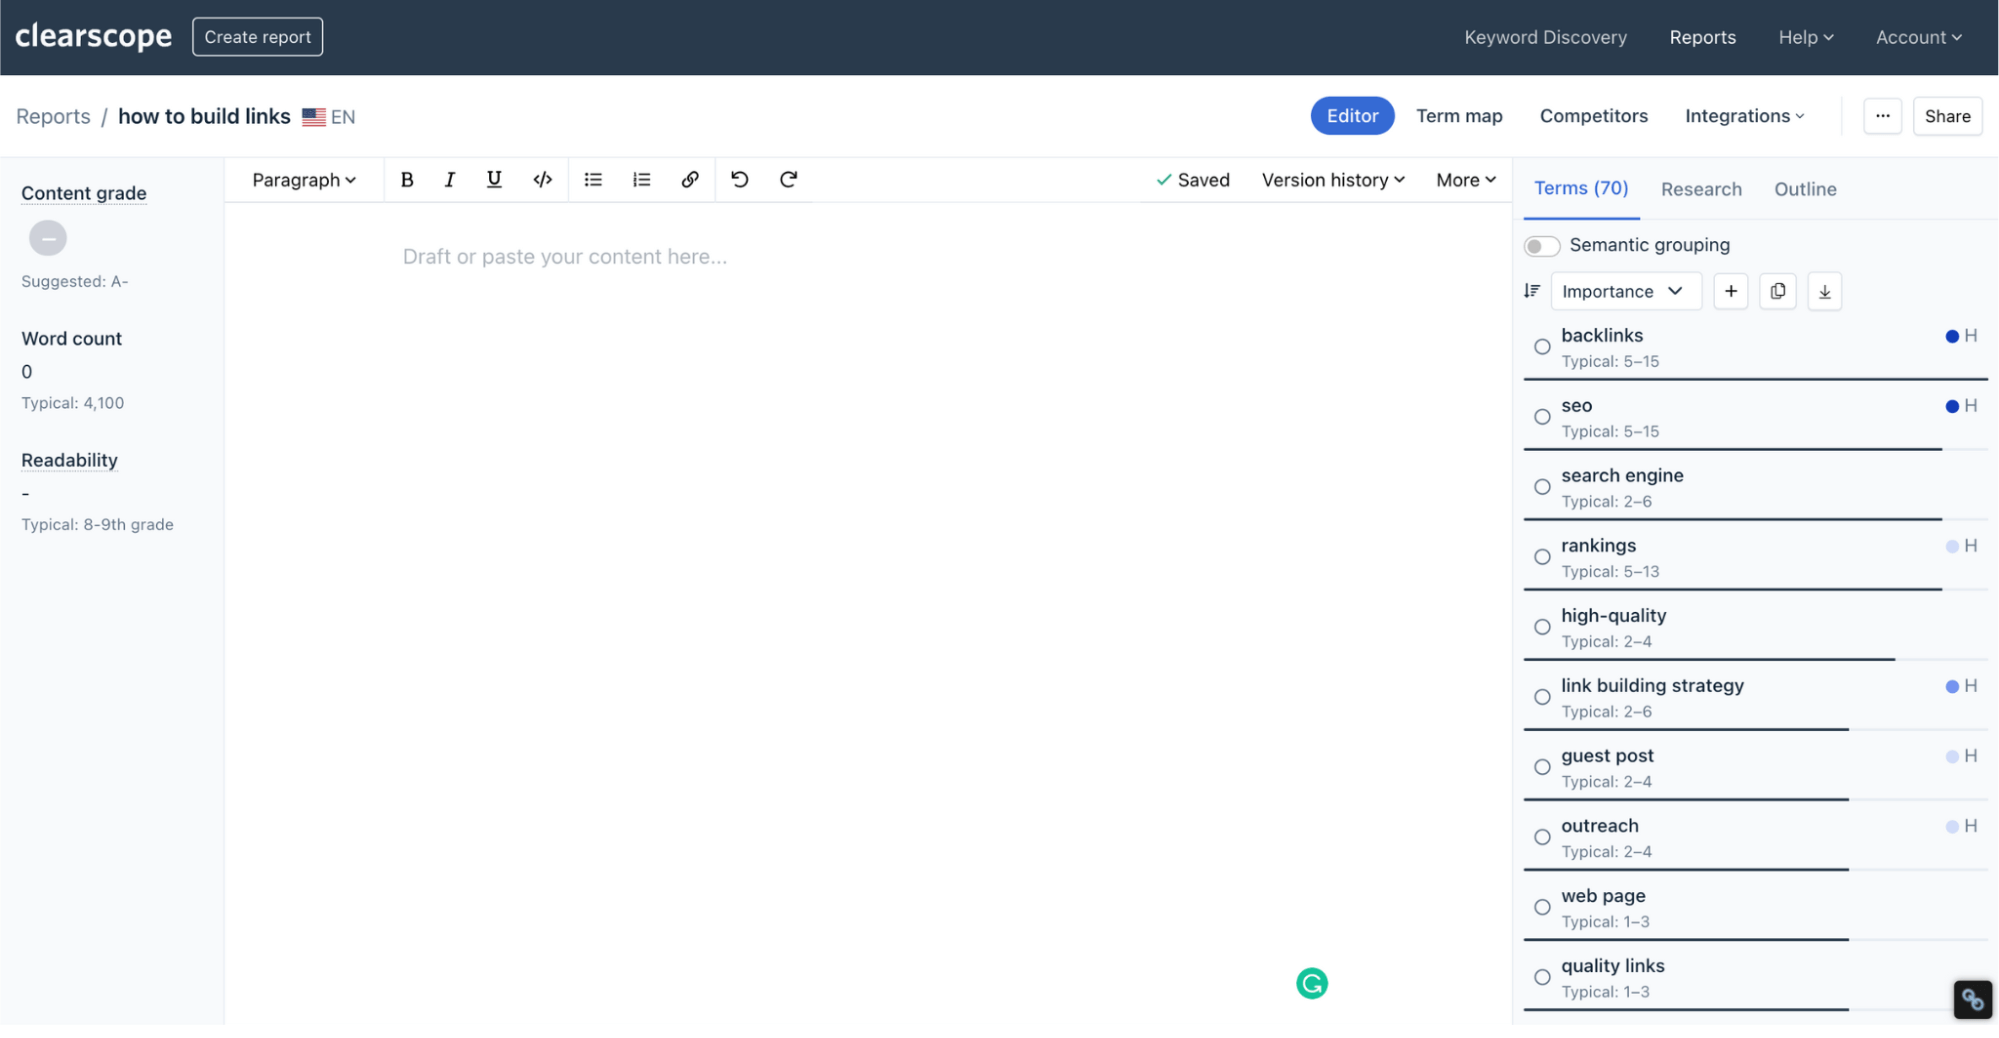Undo the last edit
The height and width of the screenshot is (1038, 1999).
pyautogui.click(x=740, y=180)
